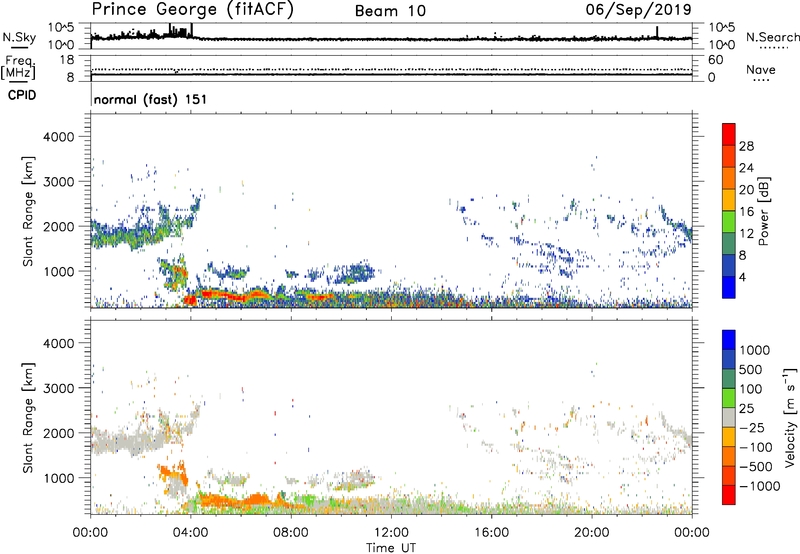Click the '-25' value on Velocity colorbar
The width and height of the screenshot is (800, 554).
[x=752, y=428]
